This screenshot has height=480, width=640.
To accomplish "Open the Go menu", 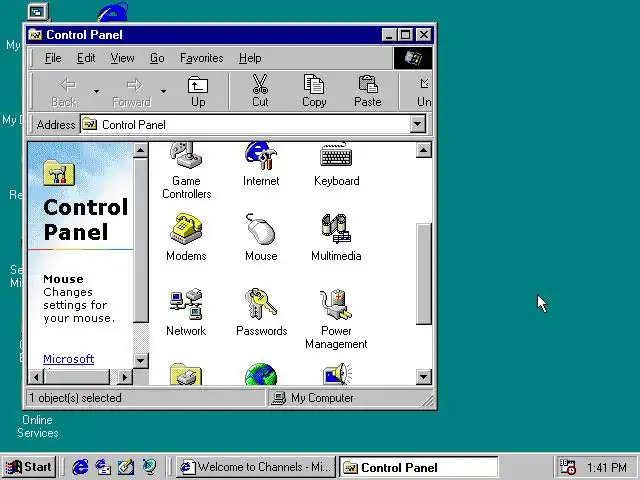I will click(157, 58).
